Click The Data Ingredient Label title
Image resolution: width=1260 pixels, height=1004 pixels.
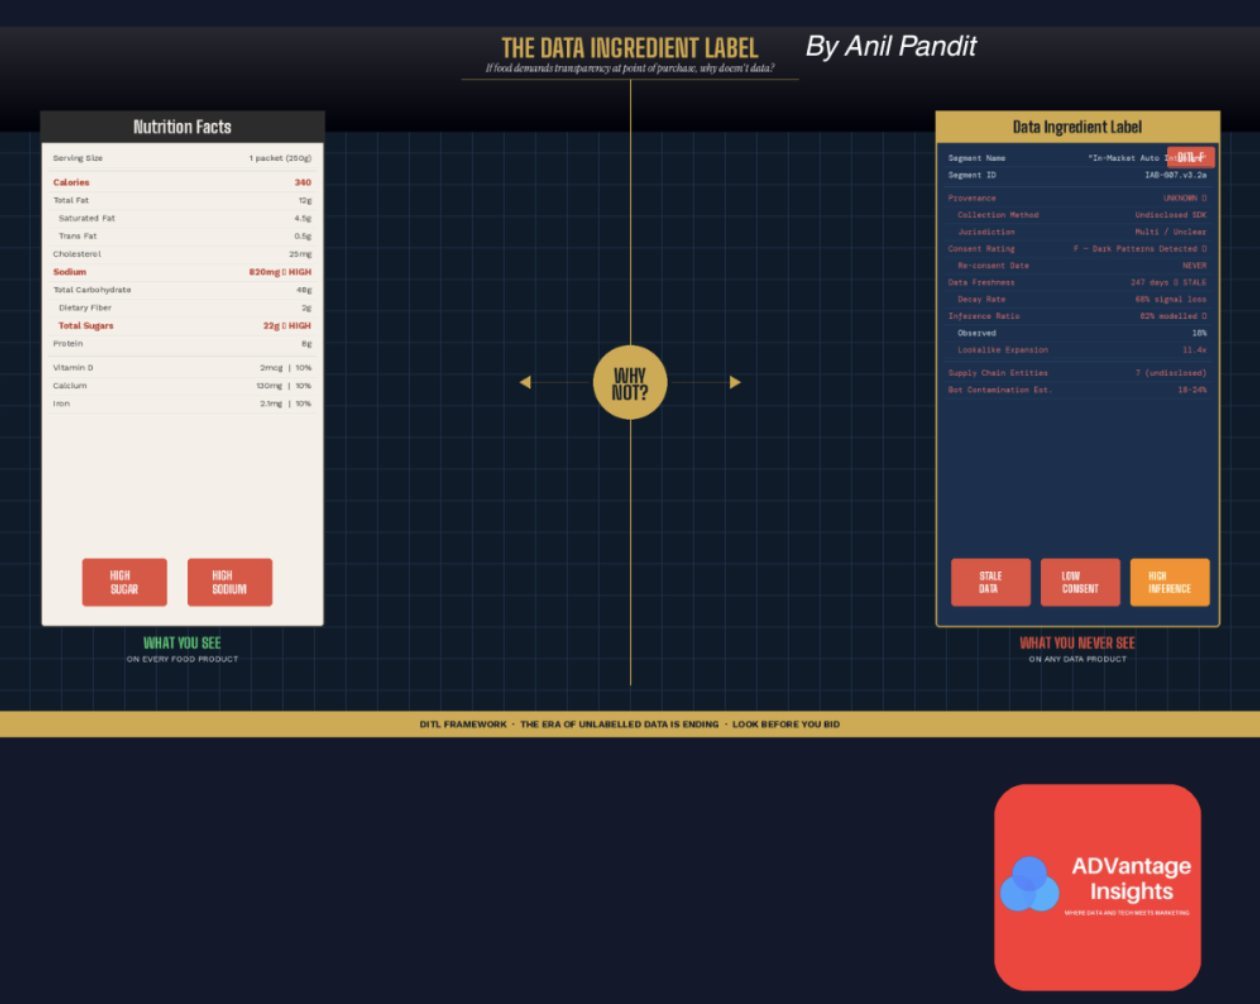tap(630, 48)
